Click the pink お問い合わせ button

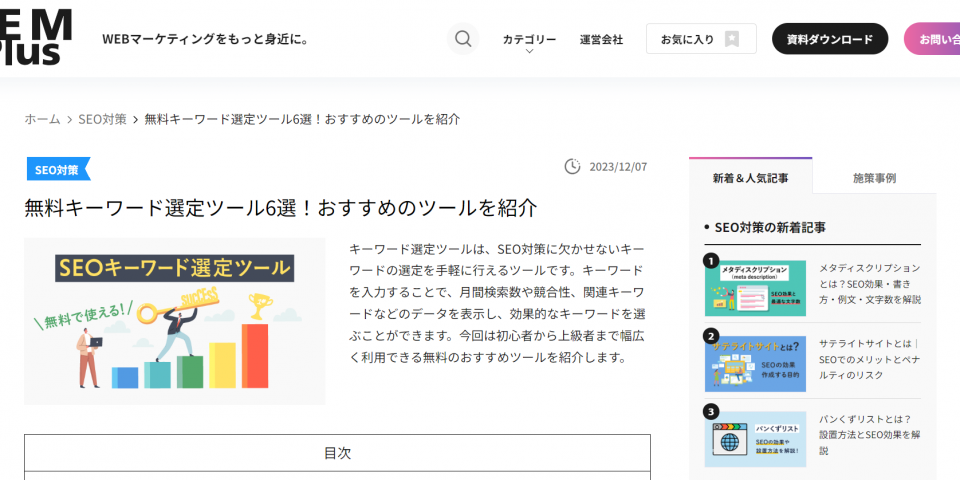coord(932,39)
